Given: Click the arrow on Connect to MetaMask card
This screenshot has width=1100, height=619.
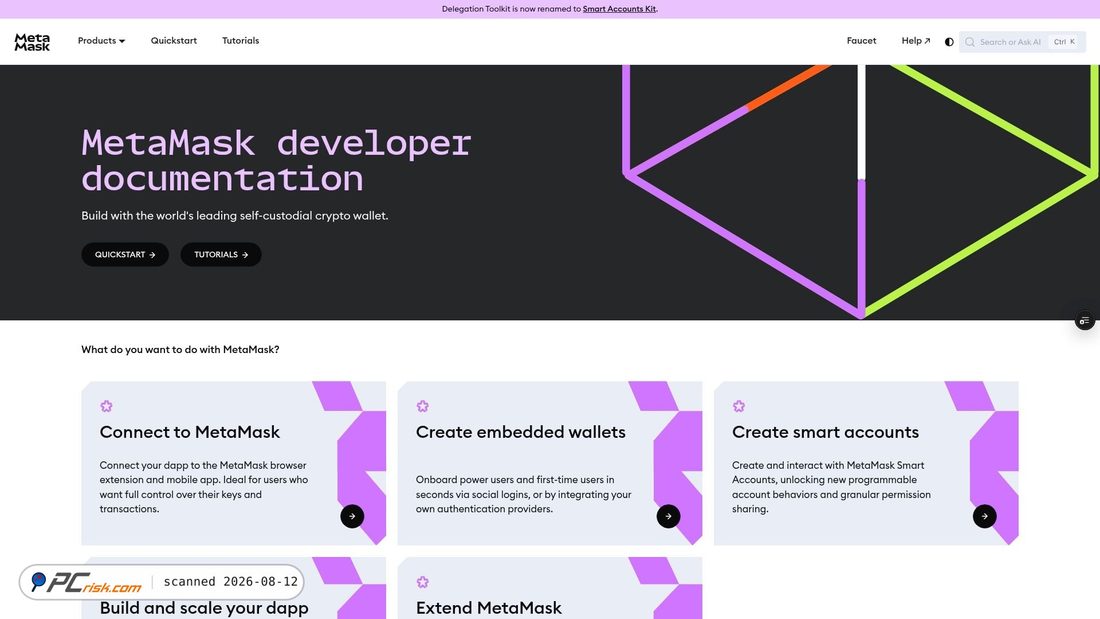Looking at the screenshot, I should pyautogui.click(x=352, y=516).
